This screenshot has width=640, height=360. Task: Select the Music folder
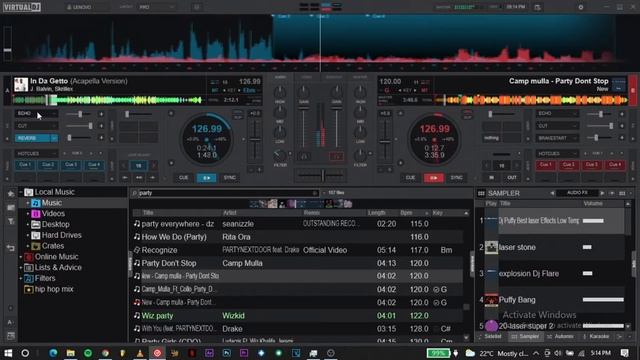coord(52,203)
